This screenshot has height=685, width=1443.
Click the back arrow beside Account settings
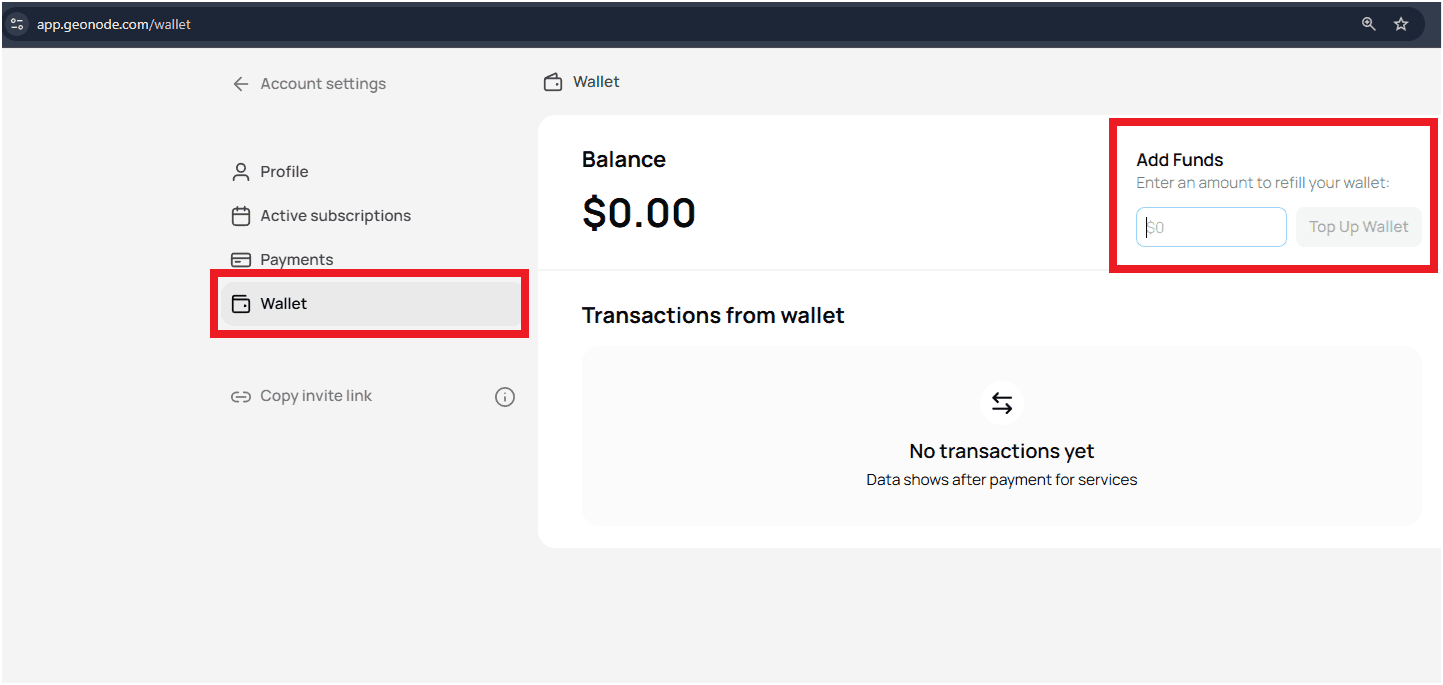(240, 83)
